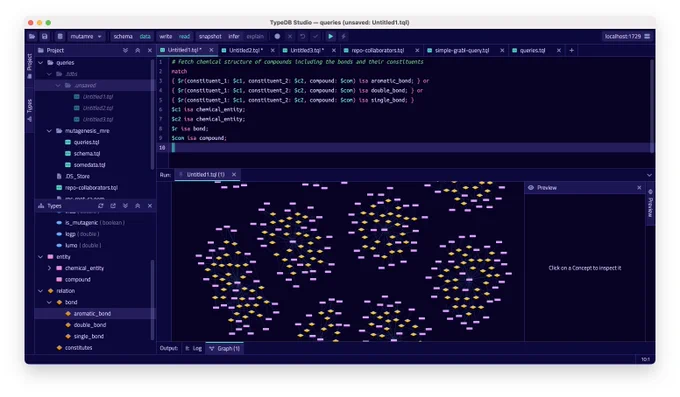The height and width of the screenshot is (397, 680).
Task: Expand all in Types panel
Action: click(125, 206)
